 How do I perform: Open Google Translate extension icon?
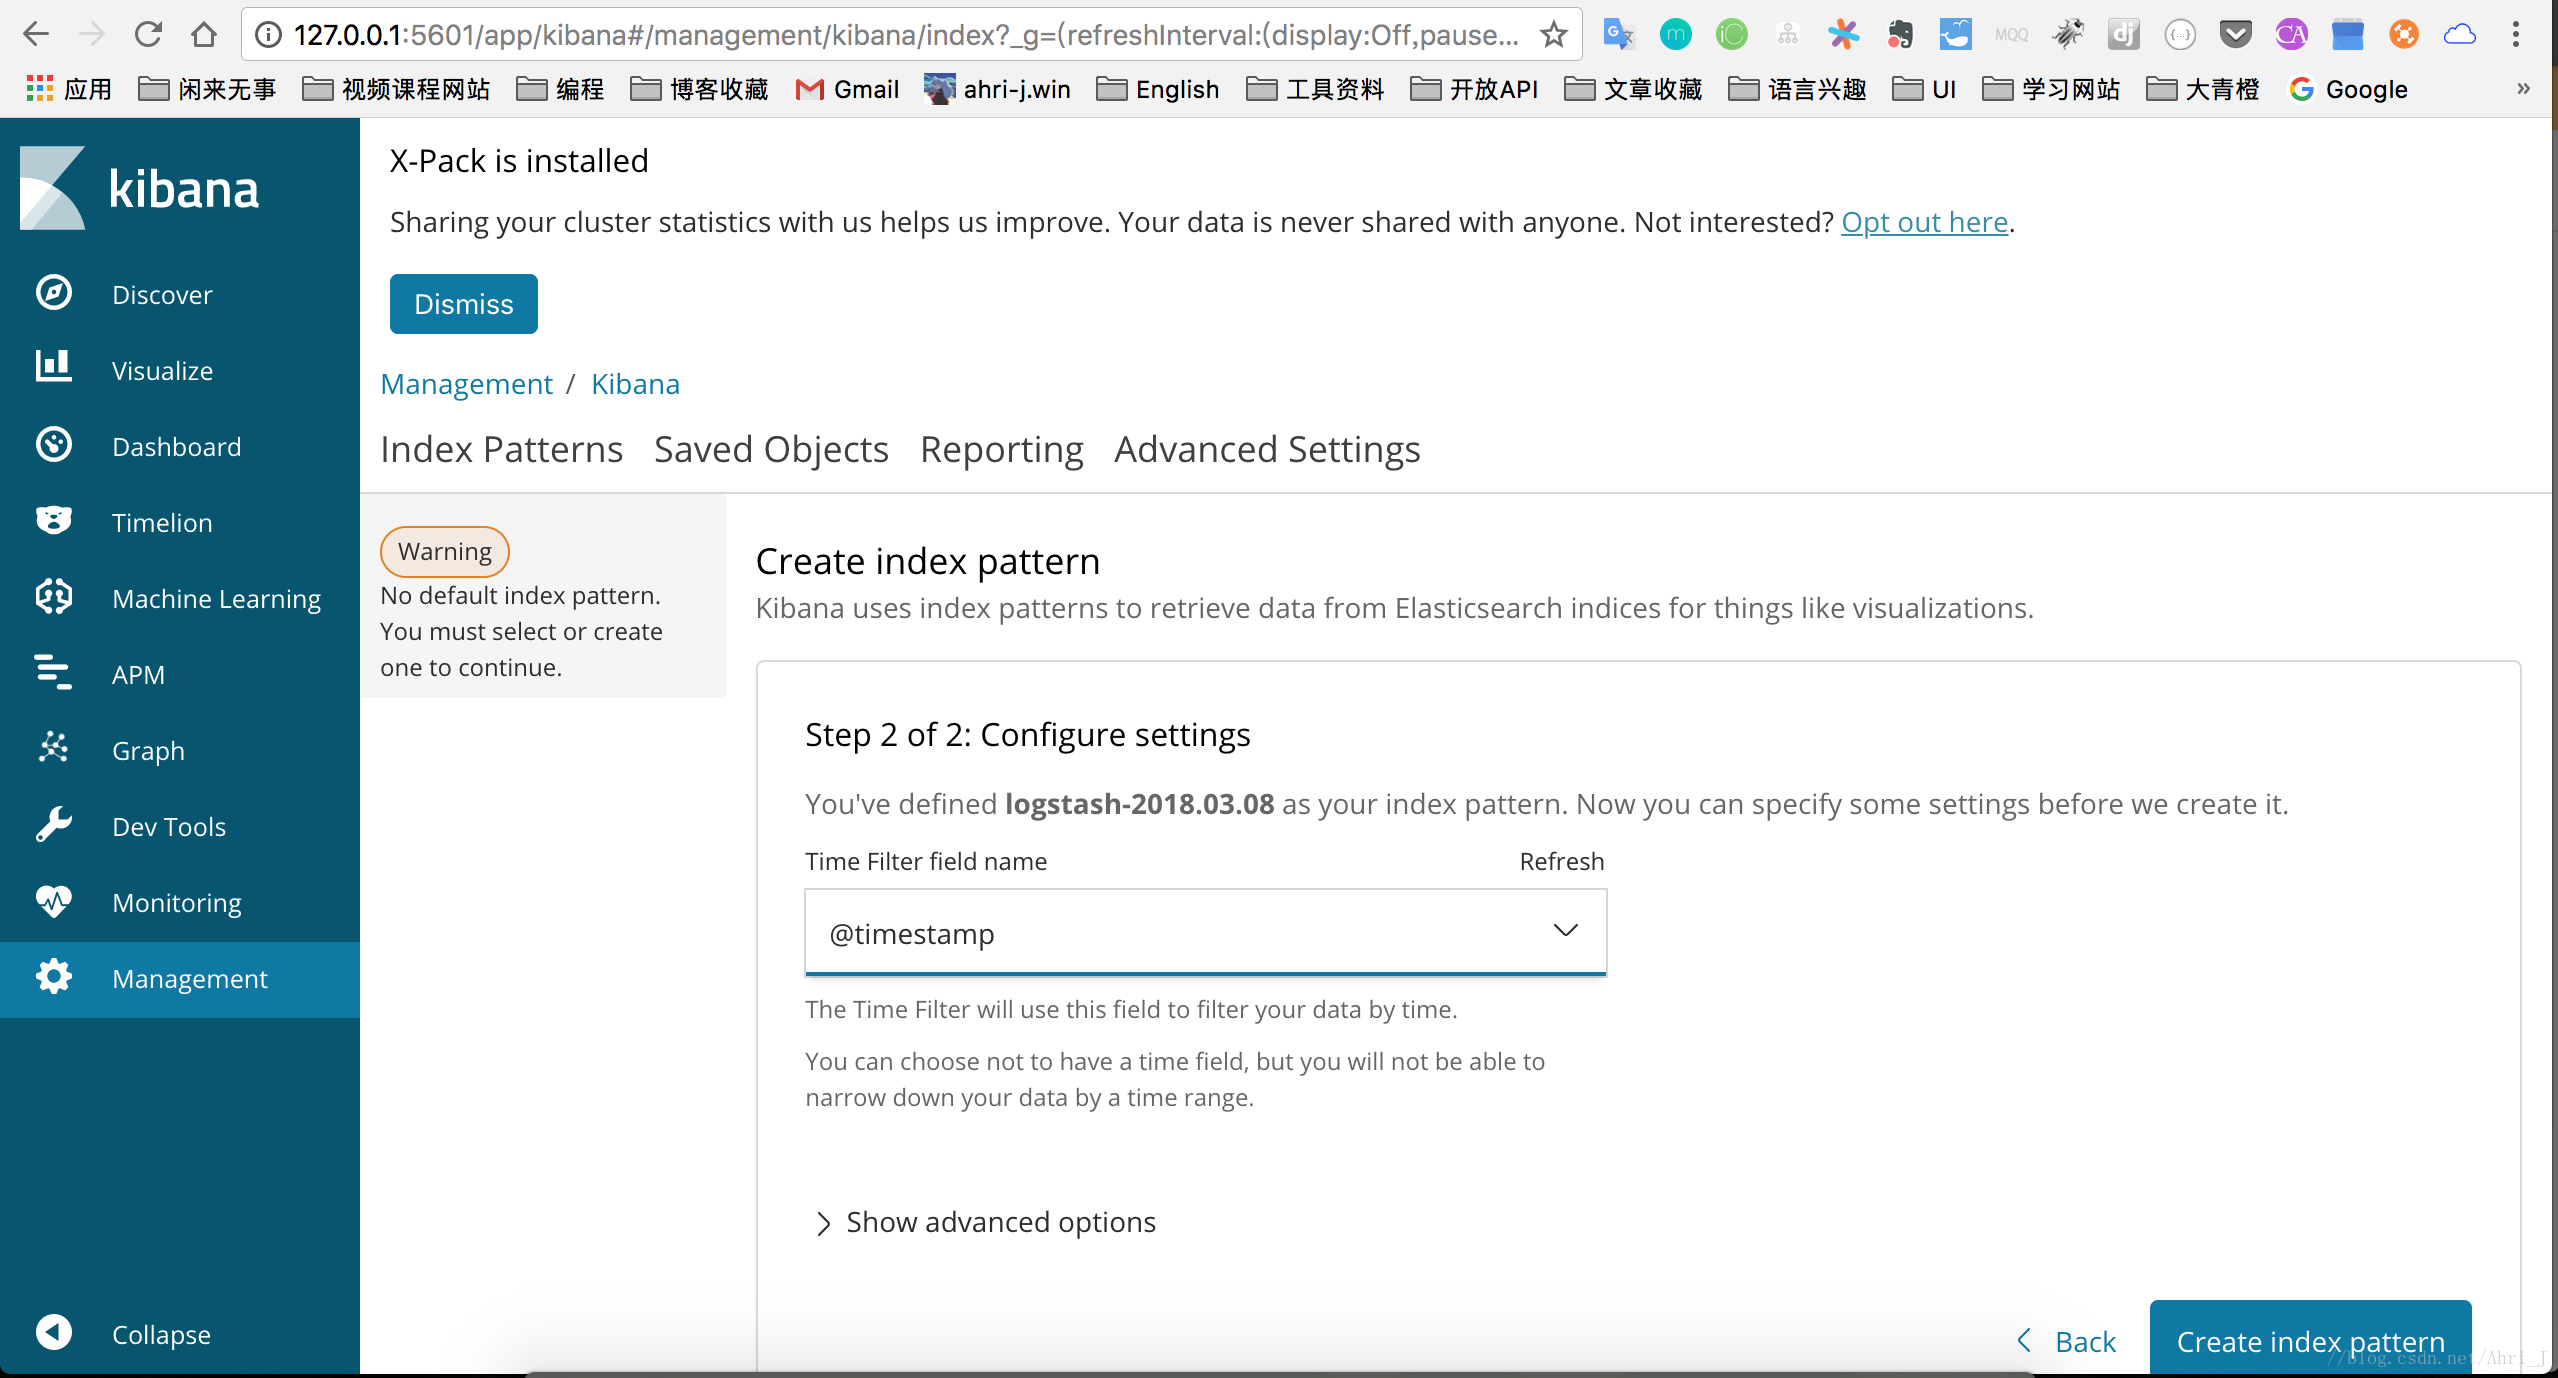coord(1619,35)
